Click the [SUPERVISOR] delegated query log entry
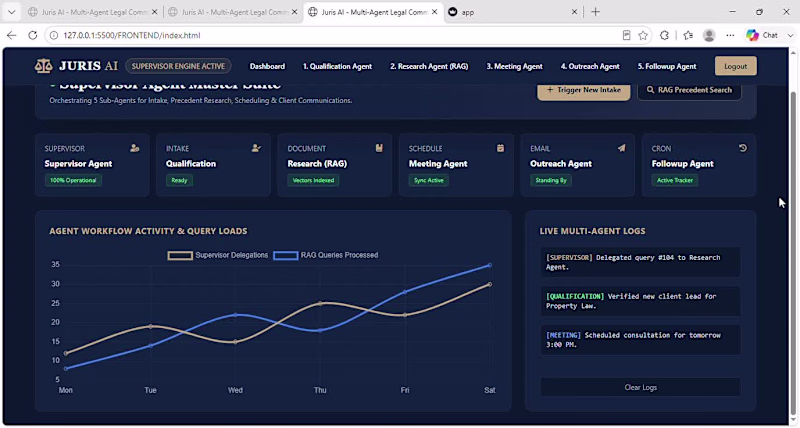This screenshot has height=428, width=800. tap(641, 262)
